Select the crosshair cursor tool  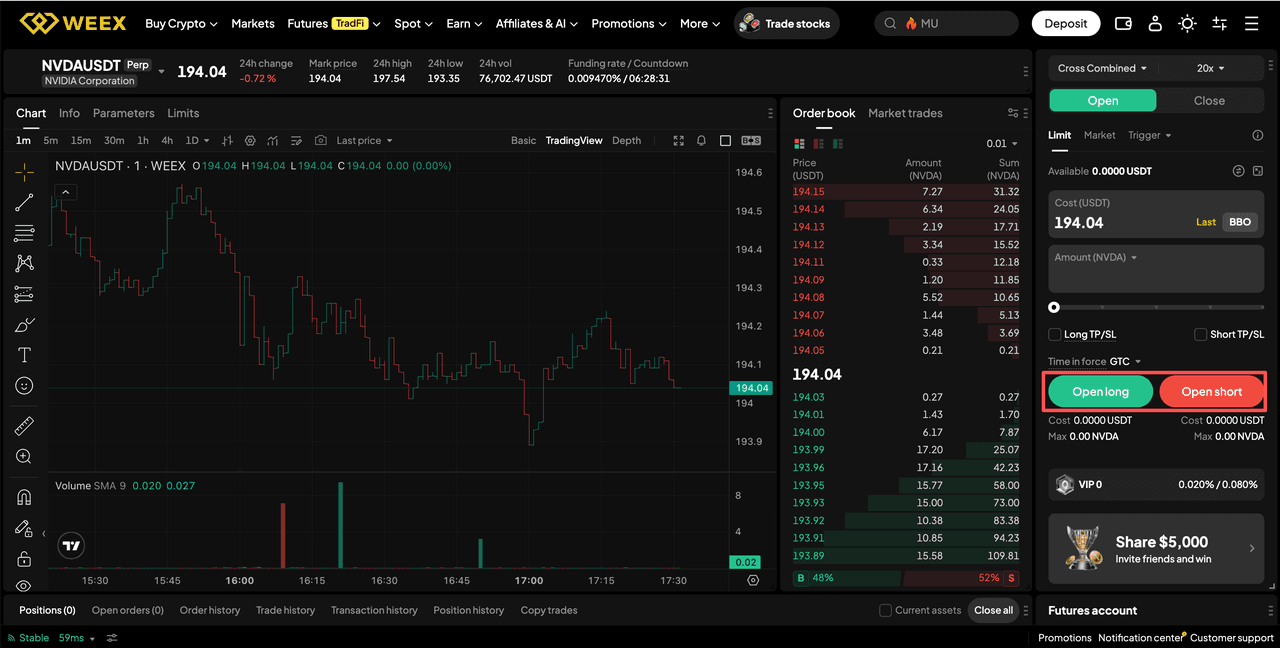24,172
